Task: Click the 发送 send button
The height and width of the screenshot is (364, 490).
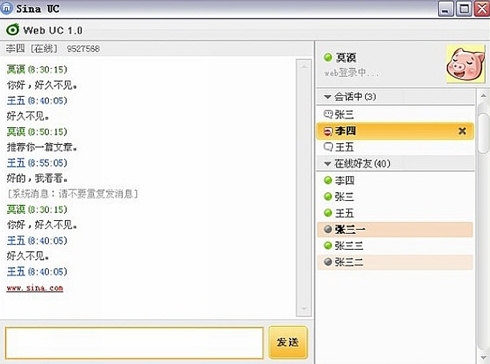Action: pyautogui.click(x=288, y=342)
